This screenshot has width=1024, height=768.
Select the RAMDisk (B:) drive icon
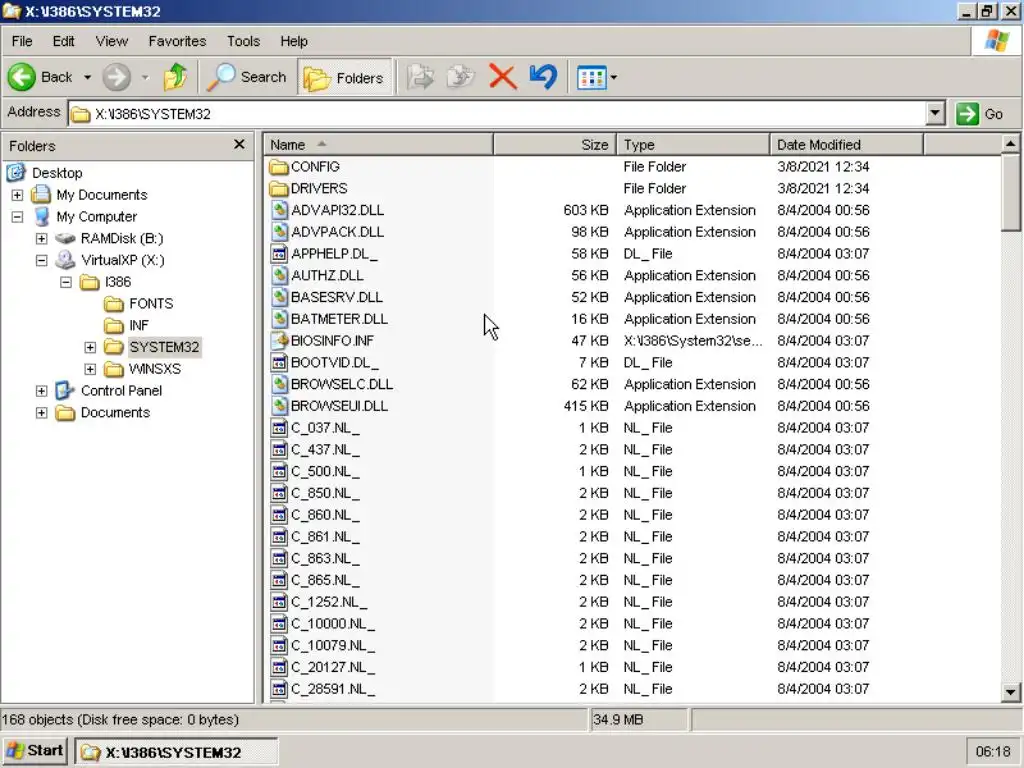[x=65, y=238]
